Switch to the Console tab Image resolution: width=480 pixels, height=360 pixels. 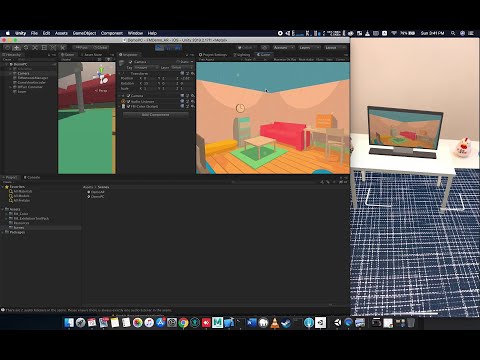[x=32, y=177]
